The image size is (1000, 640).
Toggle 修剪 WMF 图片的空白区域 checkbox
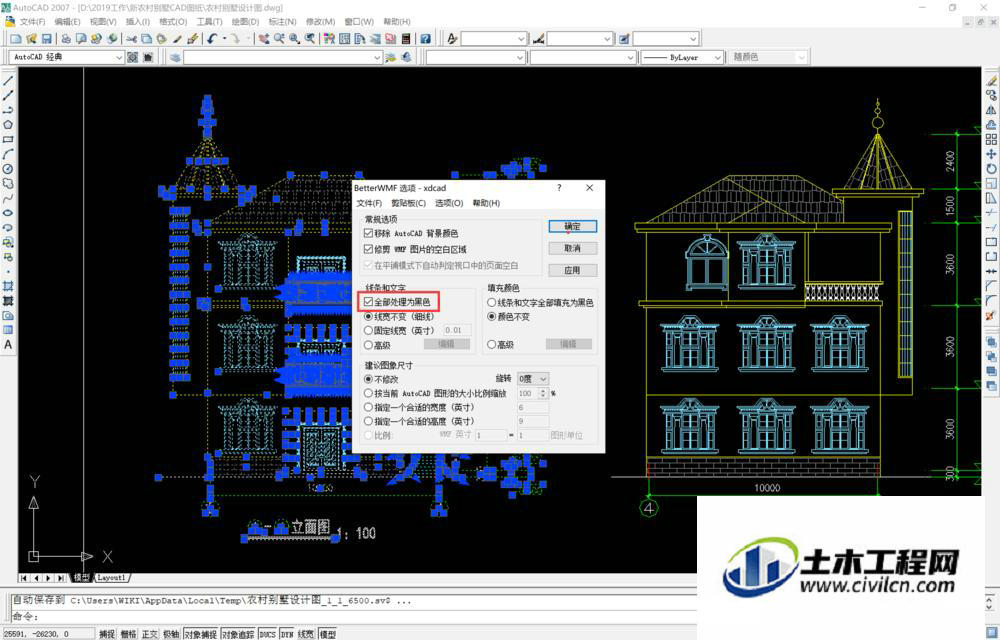369,249
